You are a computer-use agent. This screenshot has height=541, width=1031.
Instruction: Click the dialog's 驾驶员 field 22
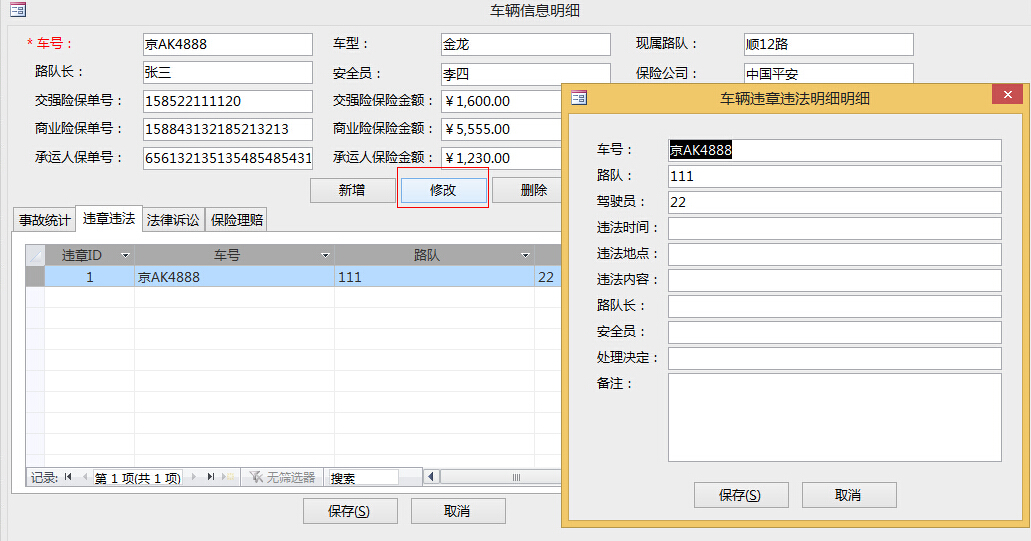pos(834,202)
